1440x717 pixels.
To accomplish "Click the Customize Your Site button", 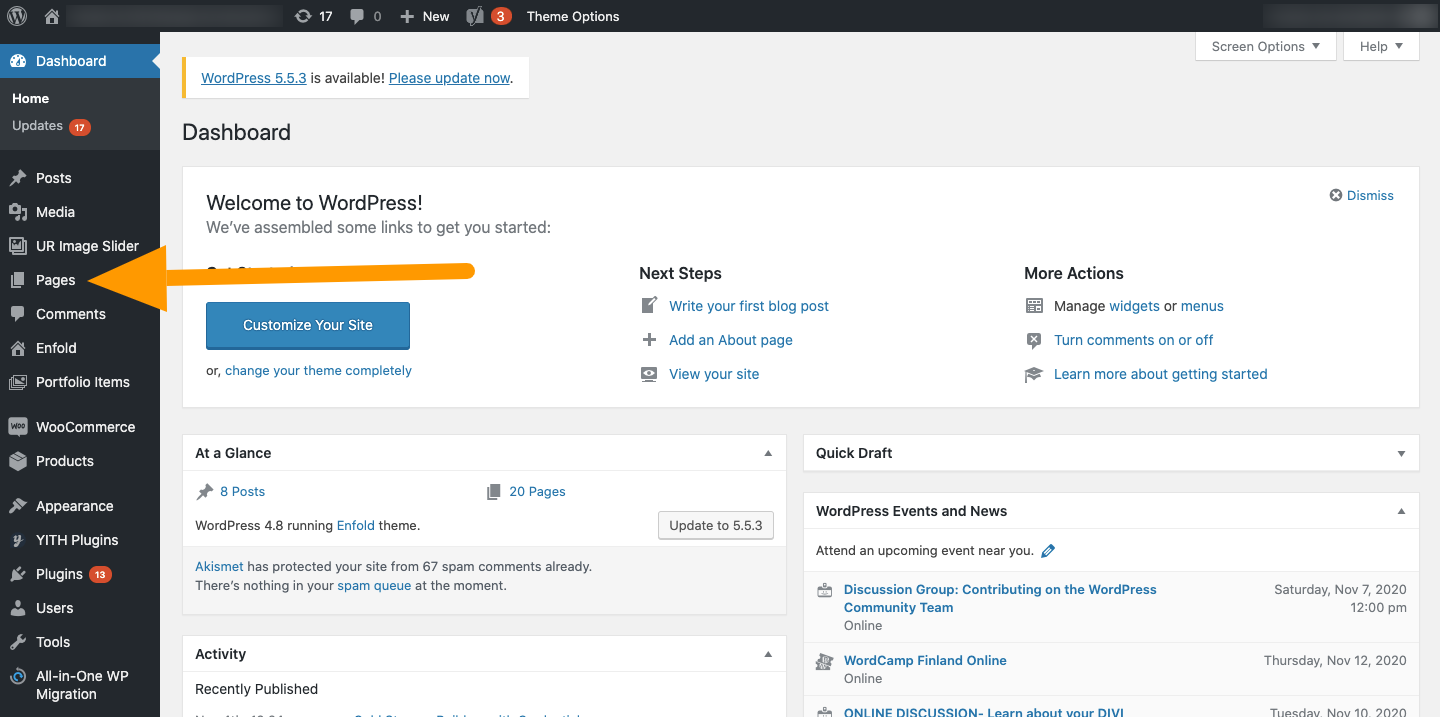I will tap(308, 325).
